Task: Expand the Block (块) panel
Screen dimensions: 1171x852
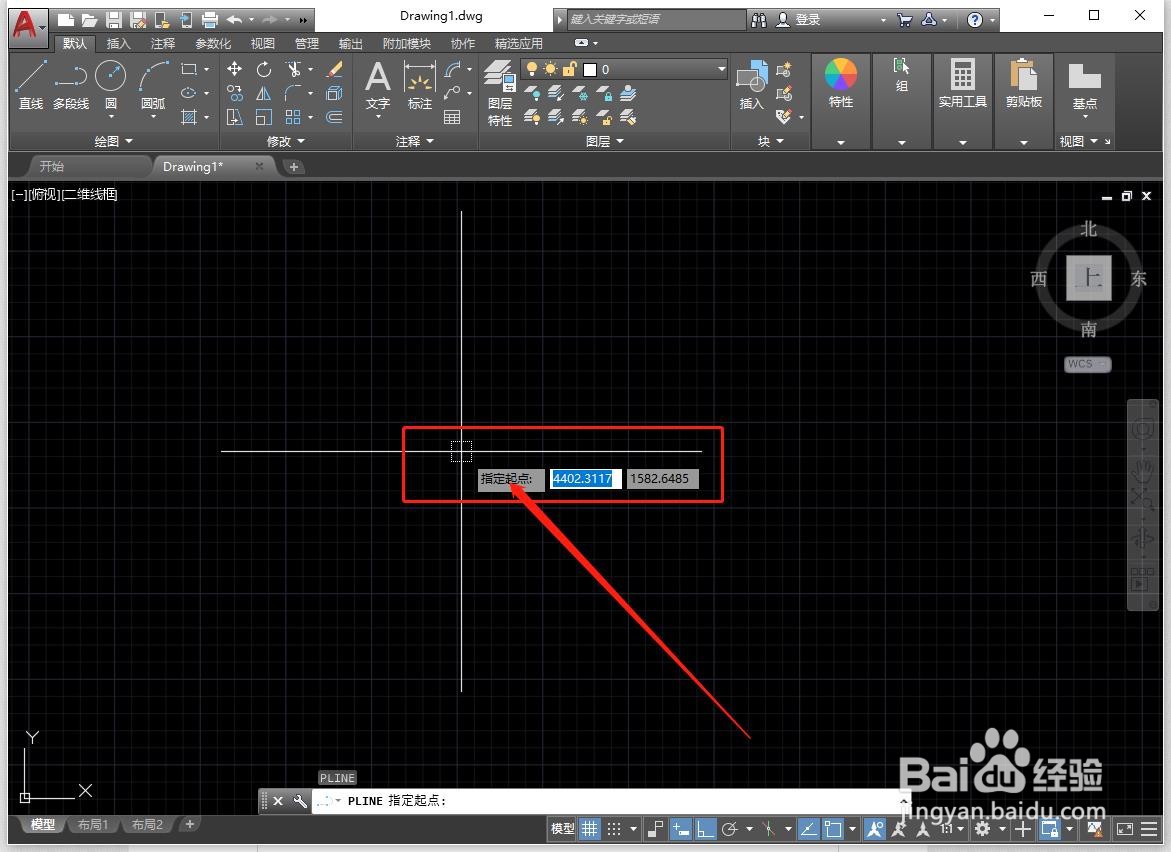Action: coord(771,140)
